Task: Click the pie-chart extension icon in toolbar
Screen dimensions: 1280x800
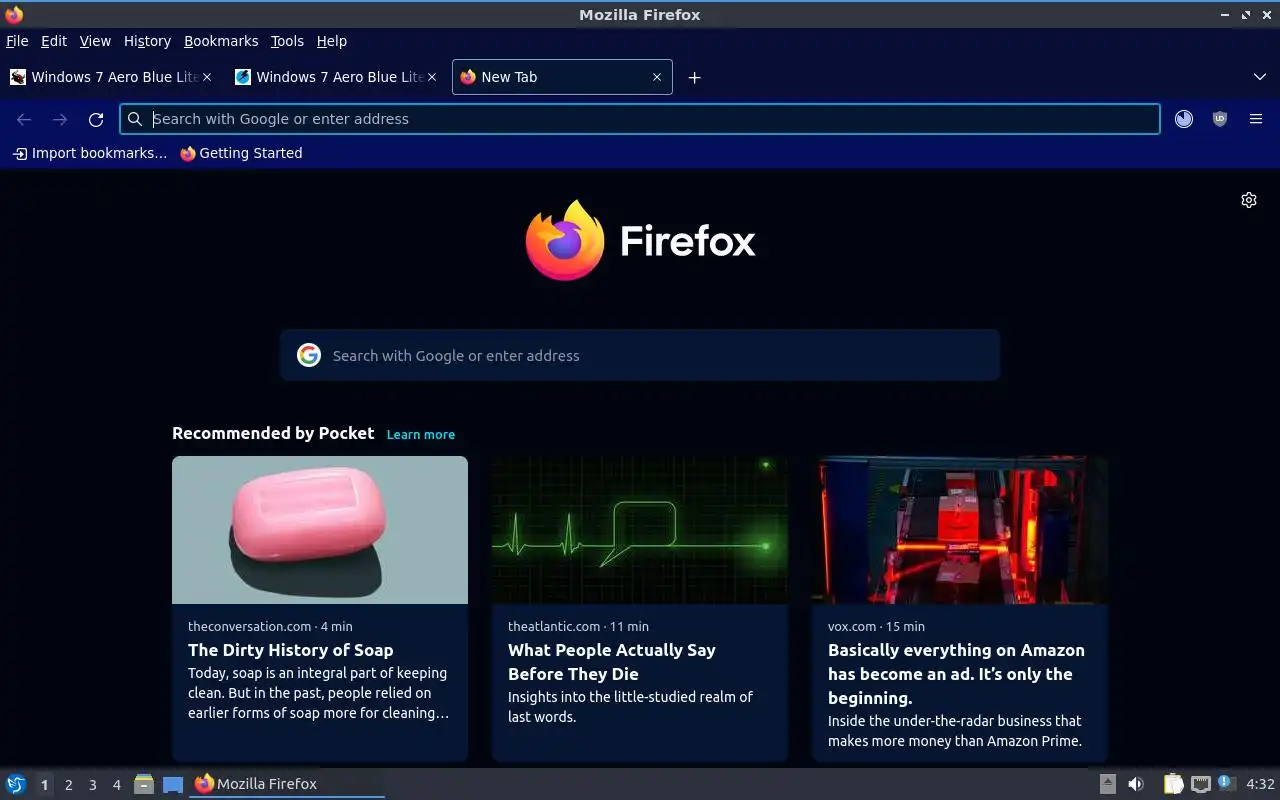Action: click(1184, 119)
